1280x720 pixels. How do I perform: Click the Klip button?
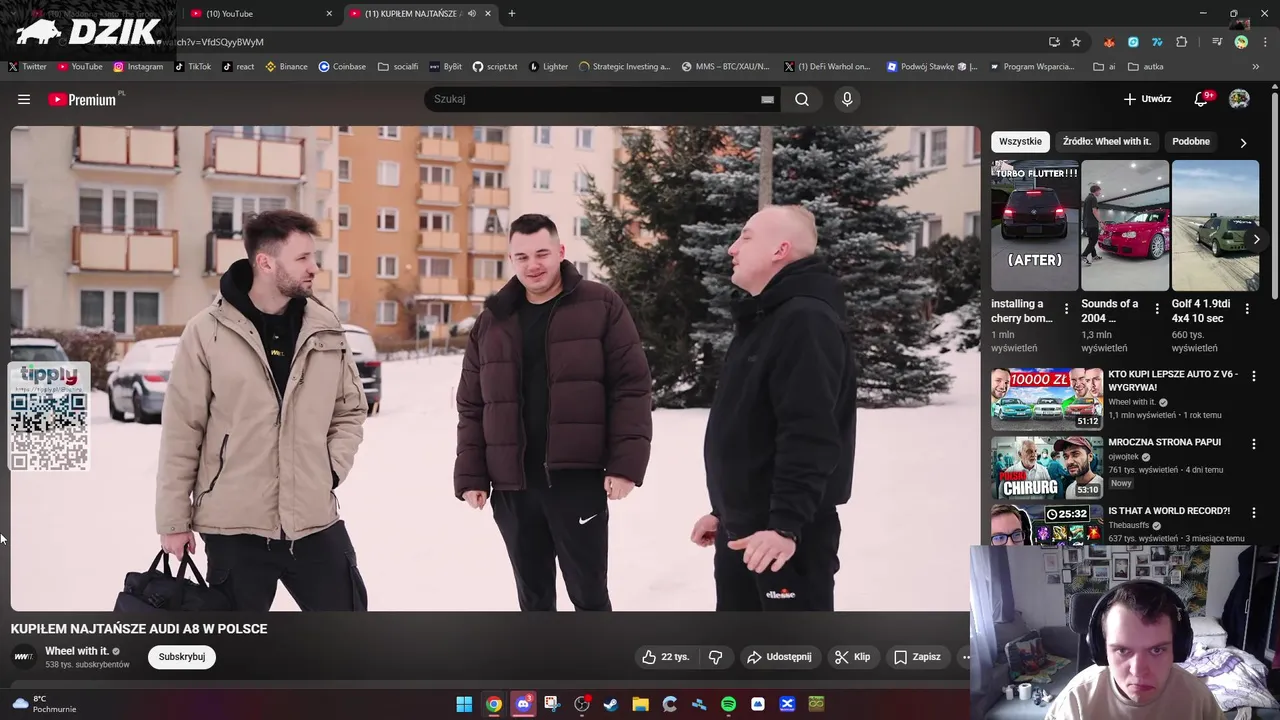[853, 657]
